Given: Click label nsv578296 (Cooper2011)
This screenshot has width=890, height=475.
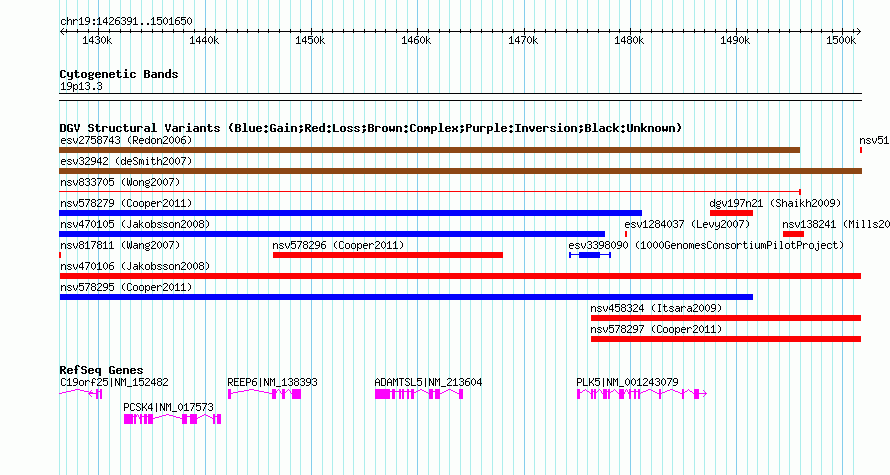Looking at the screenshot, I should [338, 245].
